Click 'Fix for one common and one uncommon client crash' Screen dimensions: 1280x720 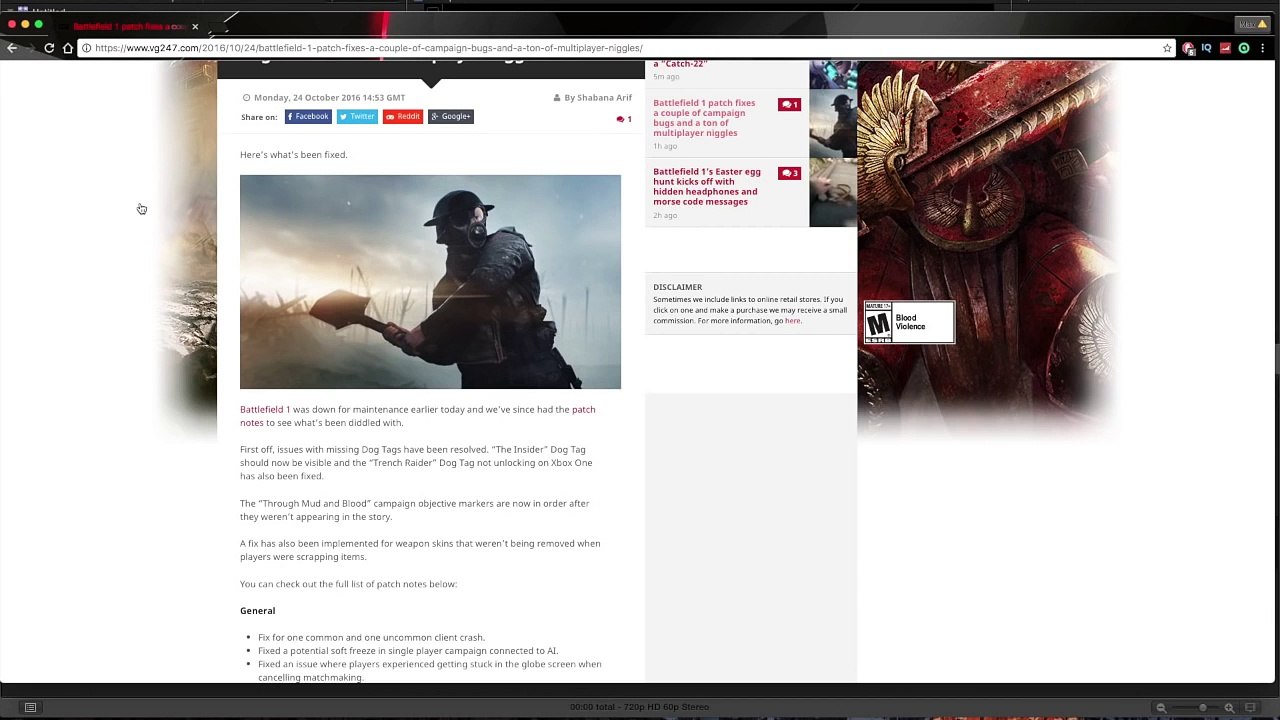tap(371, 638)
